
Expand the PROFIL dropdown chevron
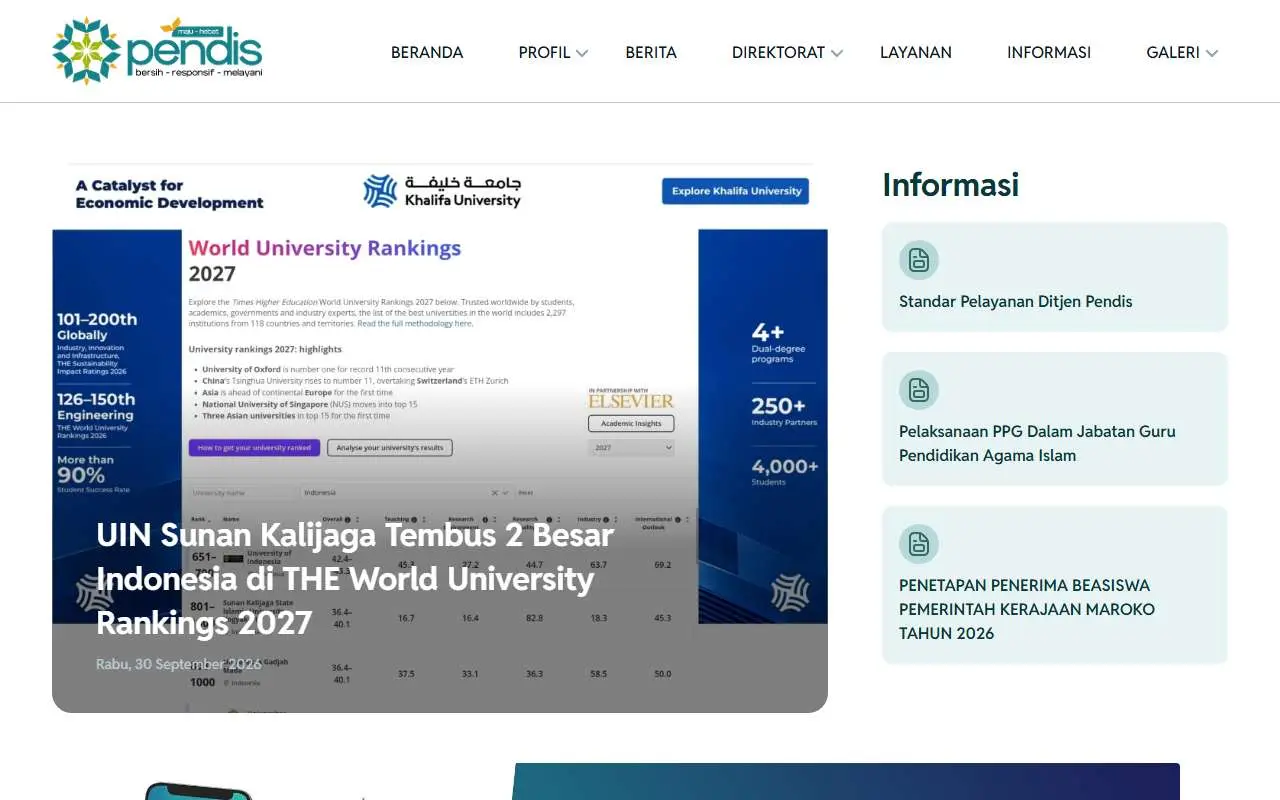(x=582, y=54)
